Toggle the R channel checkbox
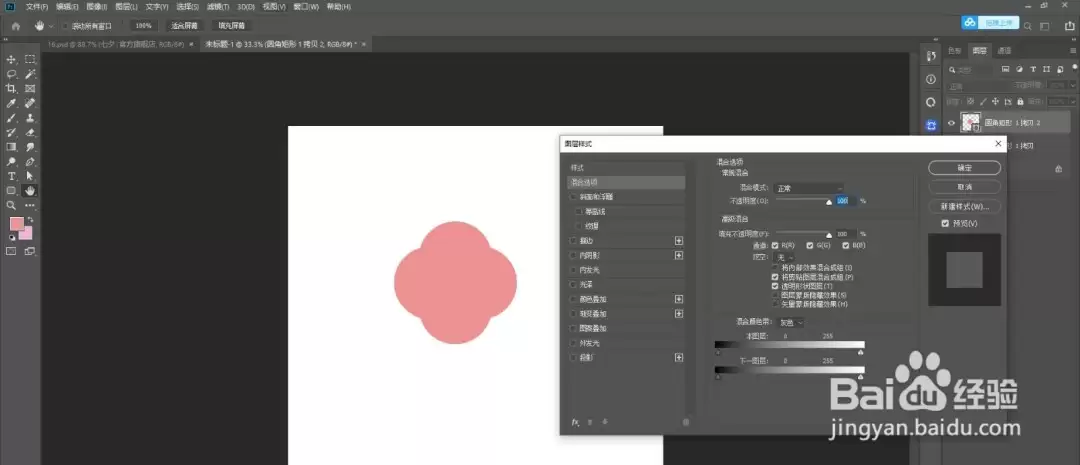This screenshot has width=1080, height=465. (776, 245)
